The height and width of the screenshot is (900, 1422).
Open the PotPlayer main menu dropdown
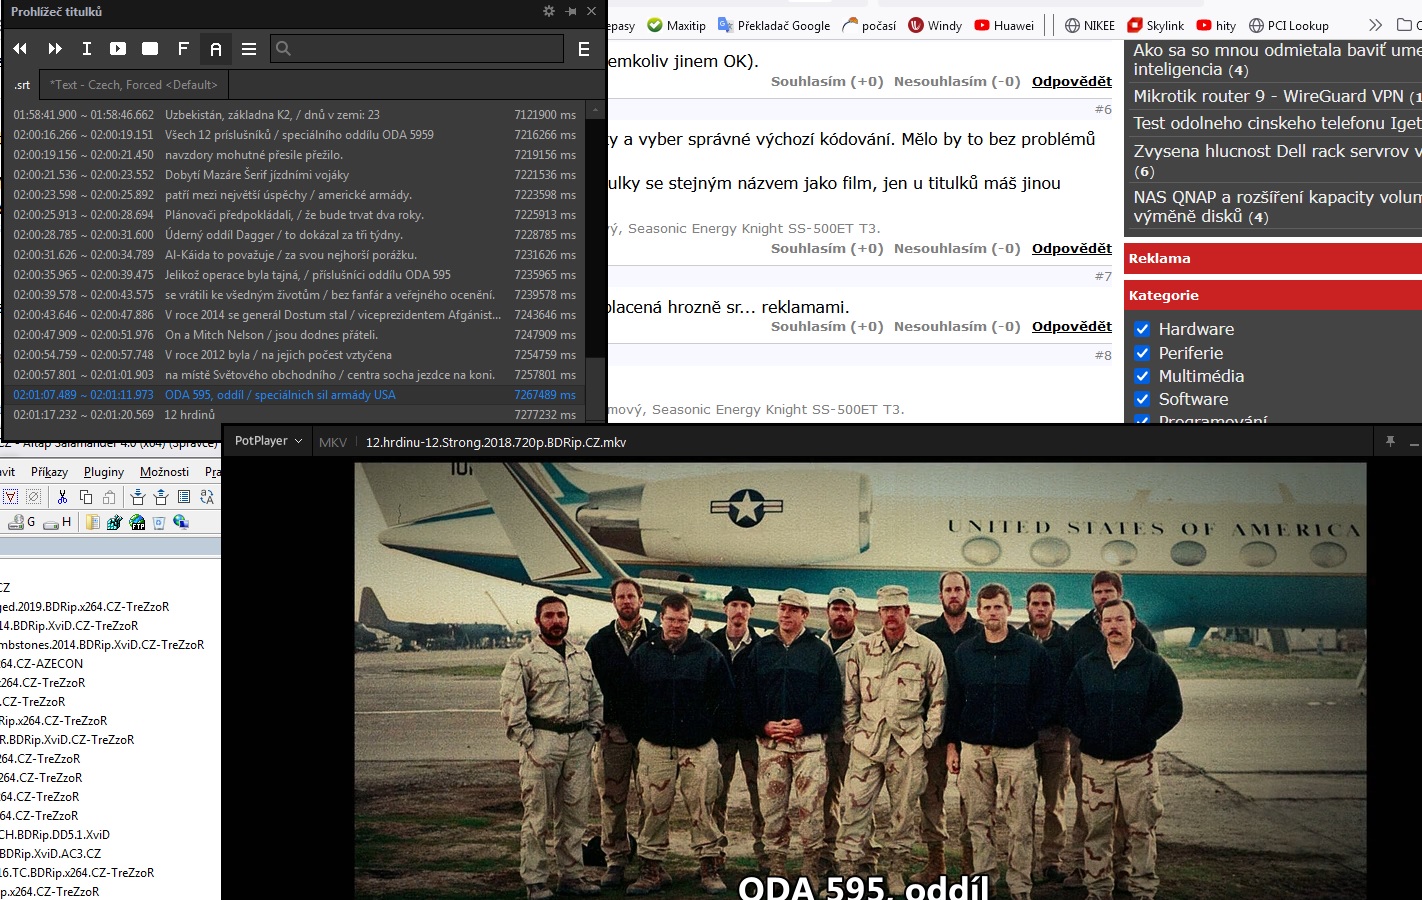coord(268,441)
